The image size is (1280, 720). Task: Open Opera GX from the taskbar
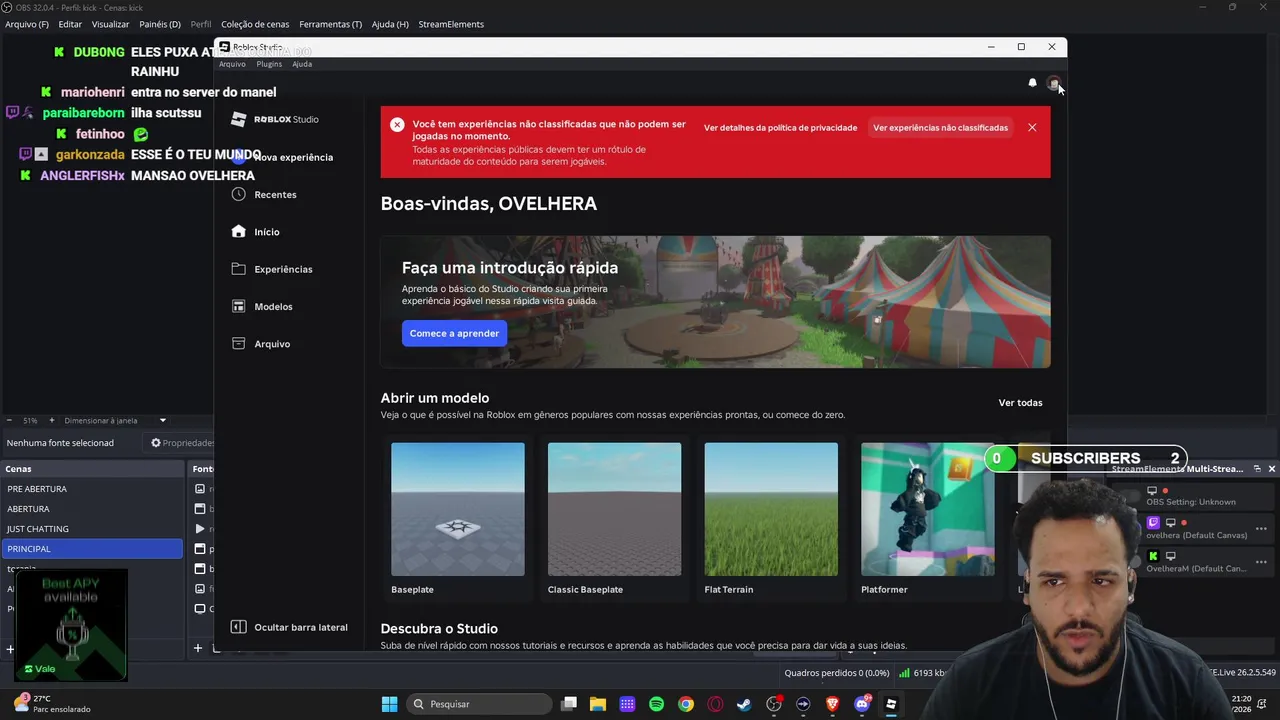point(715,704)
